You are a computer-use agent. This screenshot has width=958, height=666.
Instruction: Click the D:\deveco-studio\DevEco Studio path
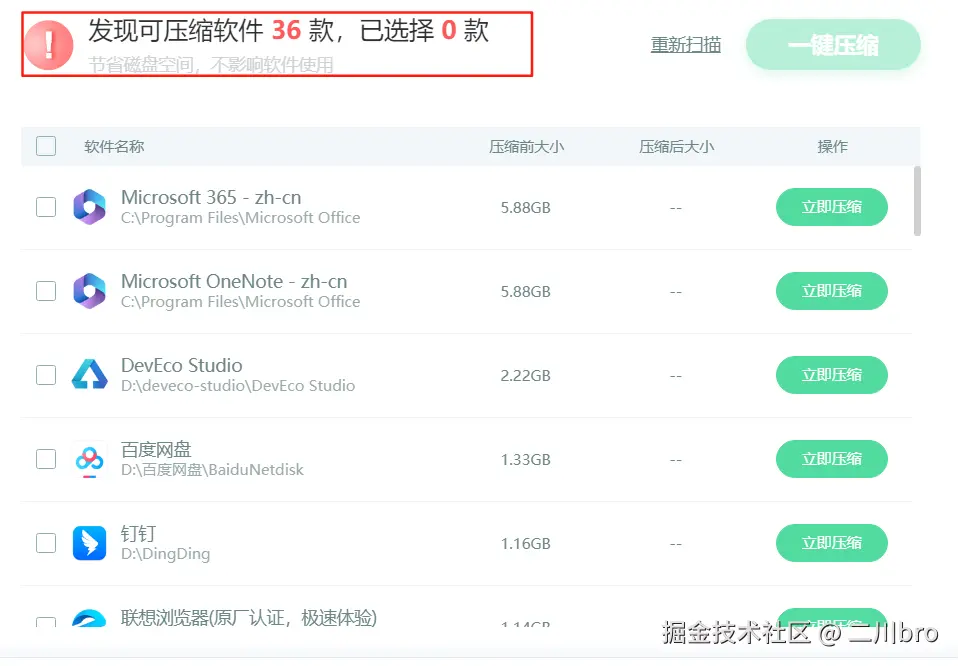pos(238,386)
